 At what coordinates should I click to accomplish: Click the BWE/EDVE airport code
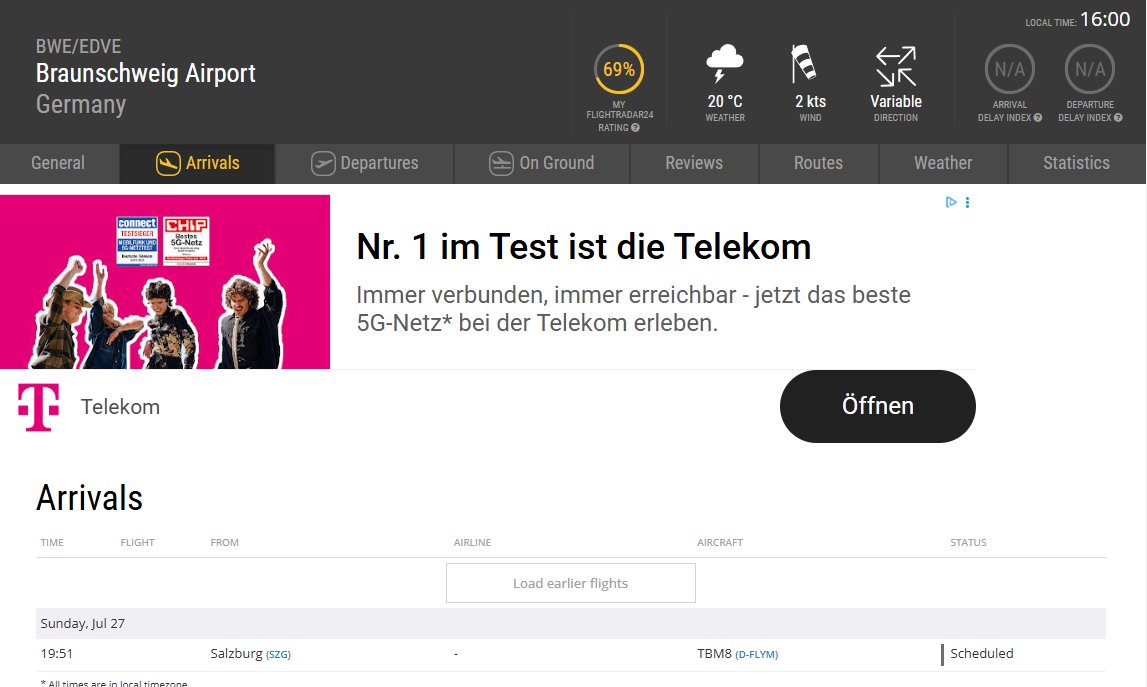[x=78, y=46]
